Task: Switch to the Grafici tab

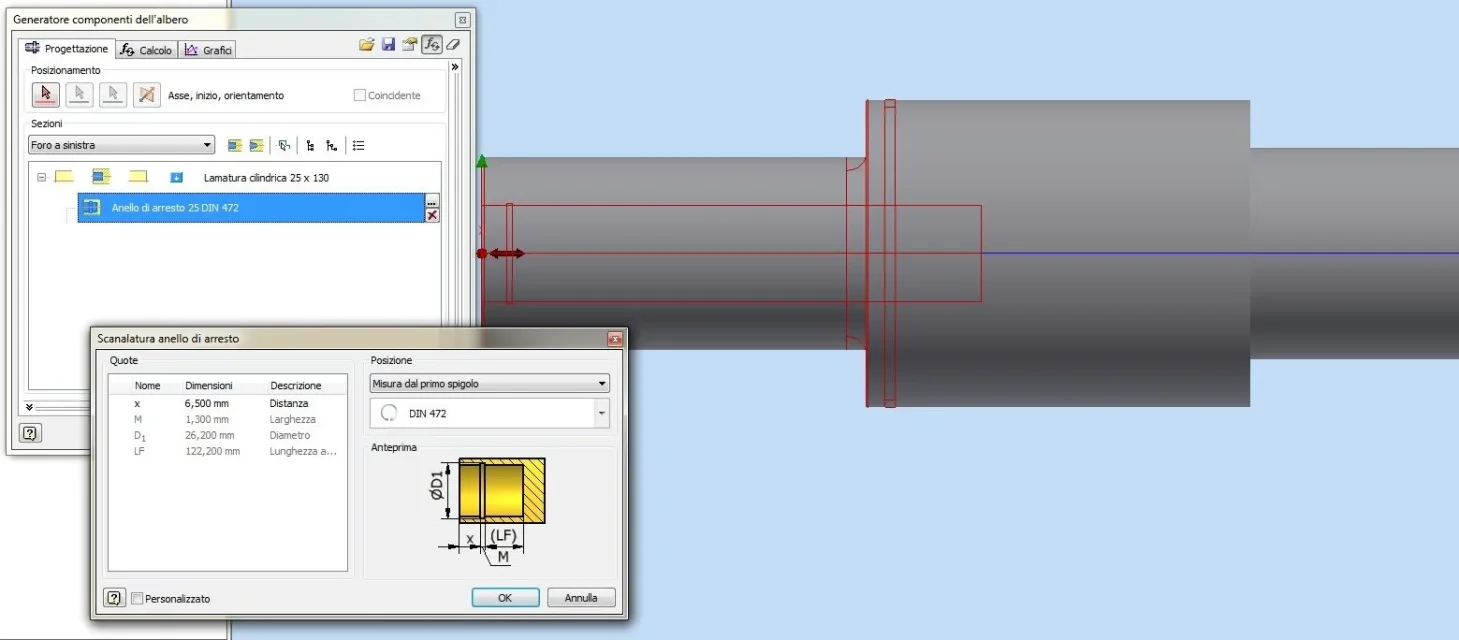Action: (208, 50)
